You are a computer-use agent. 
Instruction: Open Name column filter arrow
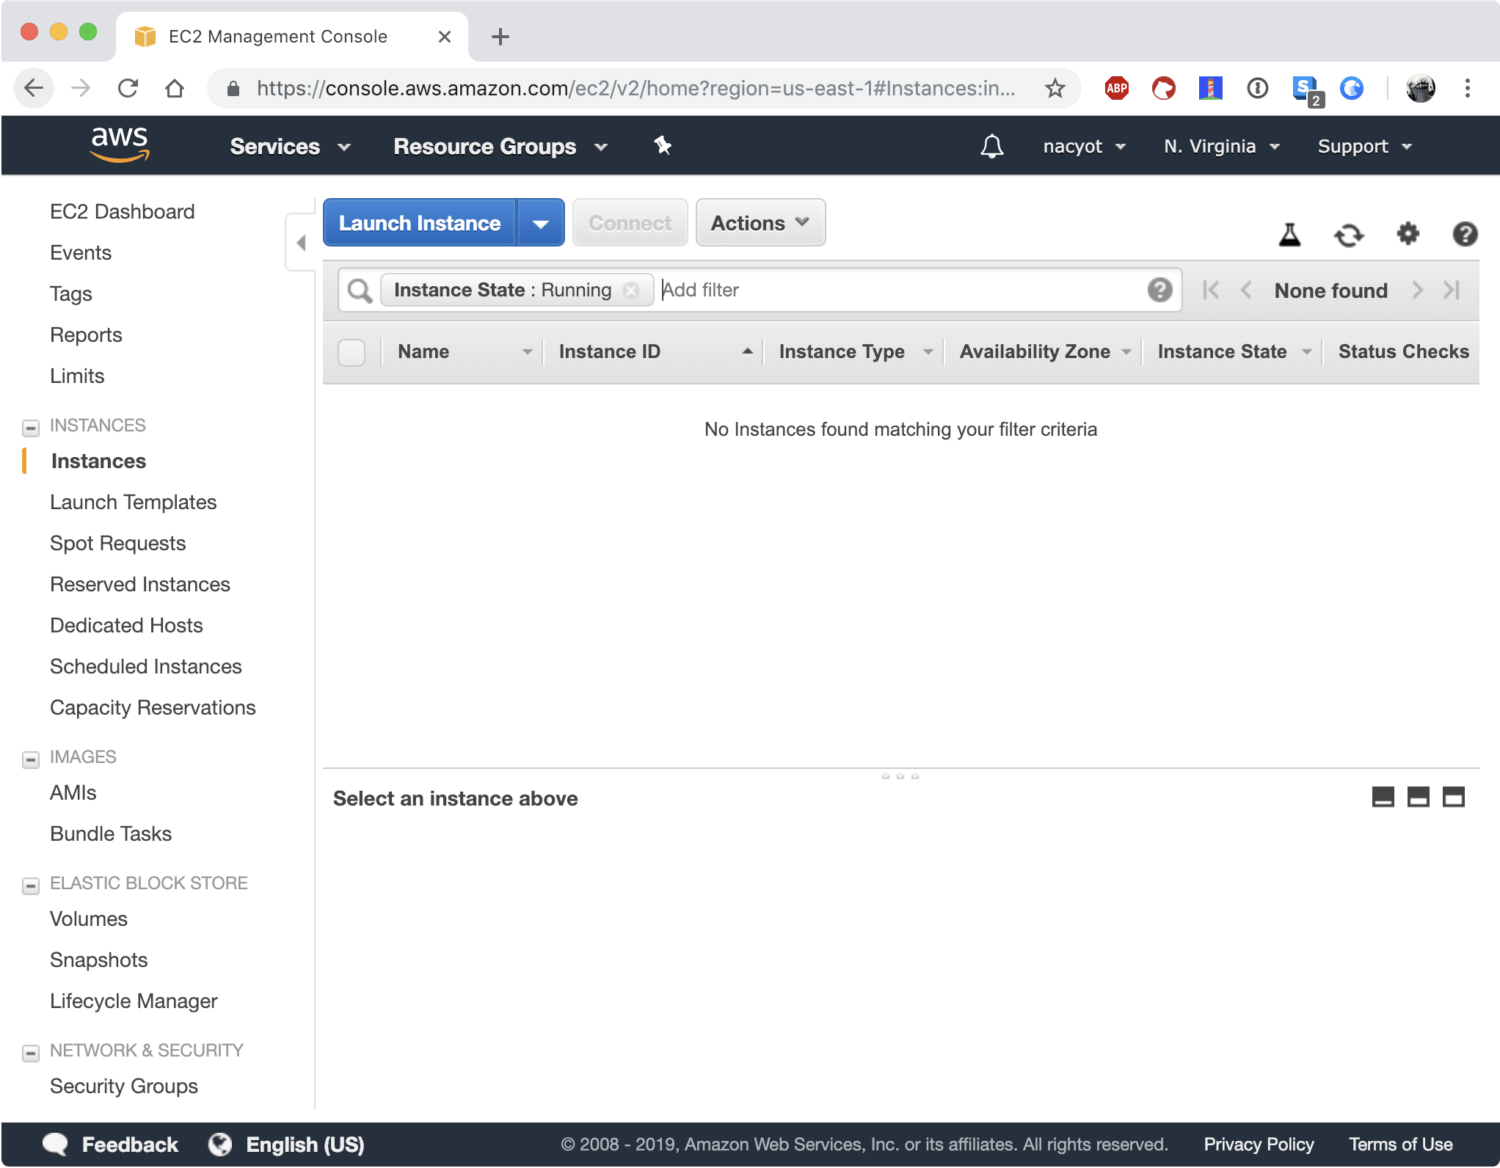click(527, 352)
